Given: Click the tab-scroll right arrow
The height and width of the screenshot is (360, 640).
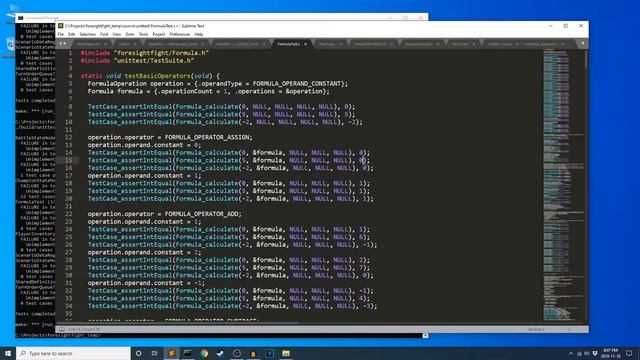Looking at the screenshot, I should (x=65, y=43).
